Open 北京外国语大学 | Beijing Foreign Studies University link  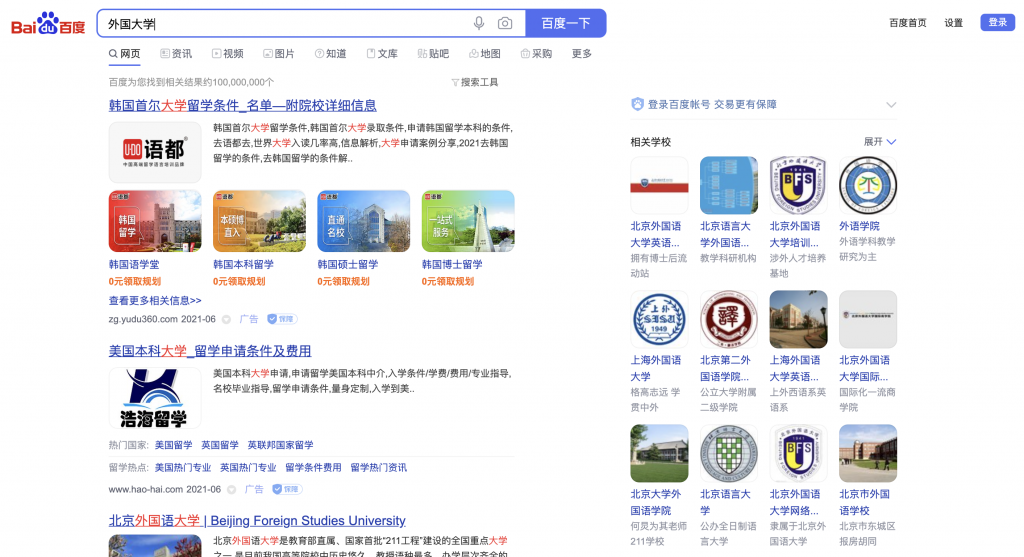(x=257, y=520)
